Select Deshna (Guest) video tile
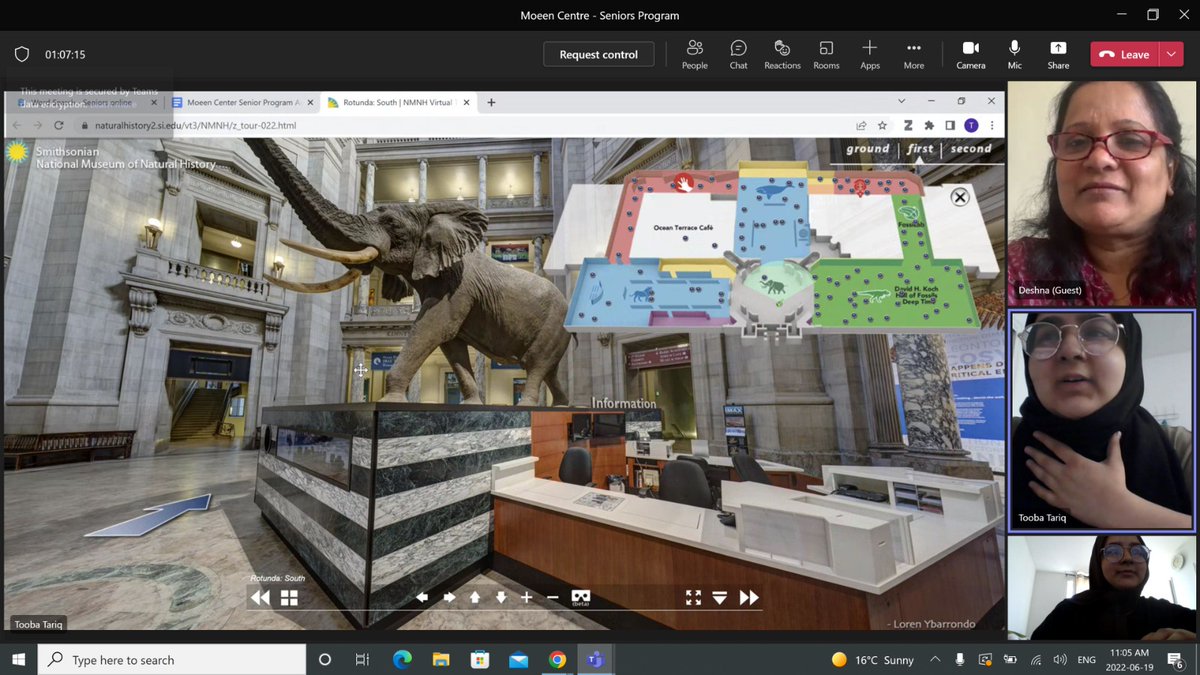Image resolution: width=1200 pixels, height=675 pixels. (1101, 193)
